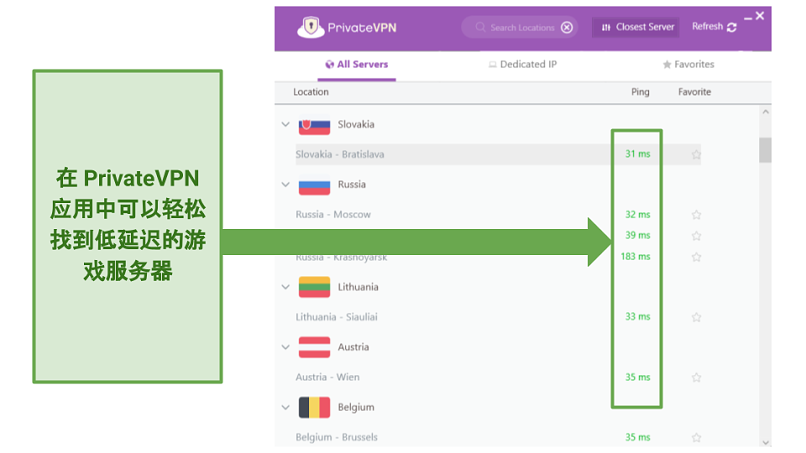806x453 pixels.
Task: Collapse the Russia server group
Action: point(286,185)
